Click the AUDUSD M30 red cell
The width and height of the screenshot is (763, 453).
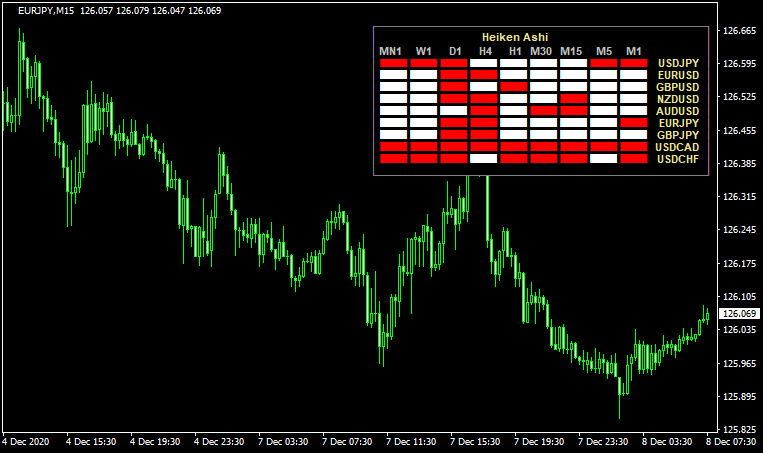point(544,111)
